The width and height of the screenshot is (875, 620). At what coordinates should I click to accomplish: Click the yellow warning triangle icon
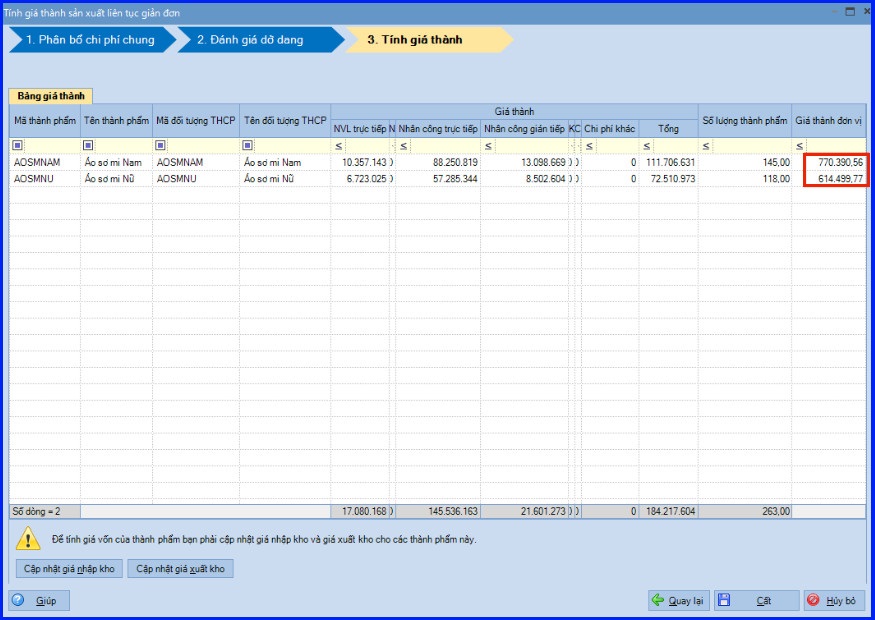[27, 539]
